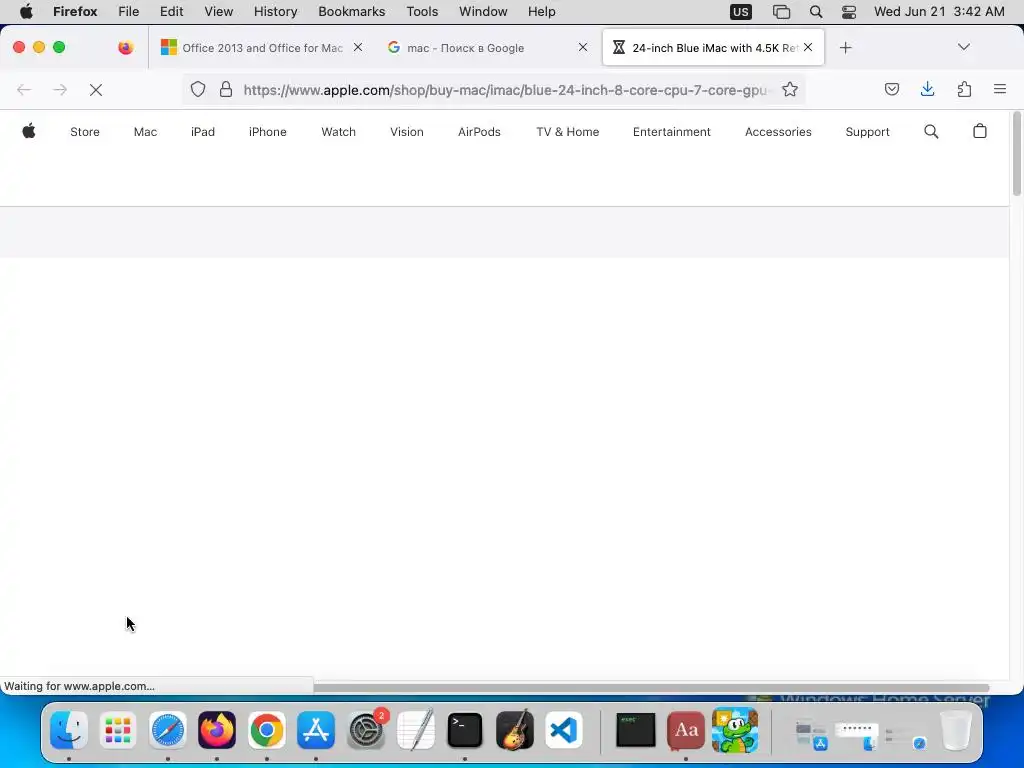Image resolution: width=1024 pixels, height=768 pixels.
Task: Close the 24-inch Blue iMac tab
Action: pyautogui.click(x=808, y=47)
